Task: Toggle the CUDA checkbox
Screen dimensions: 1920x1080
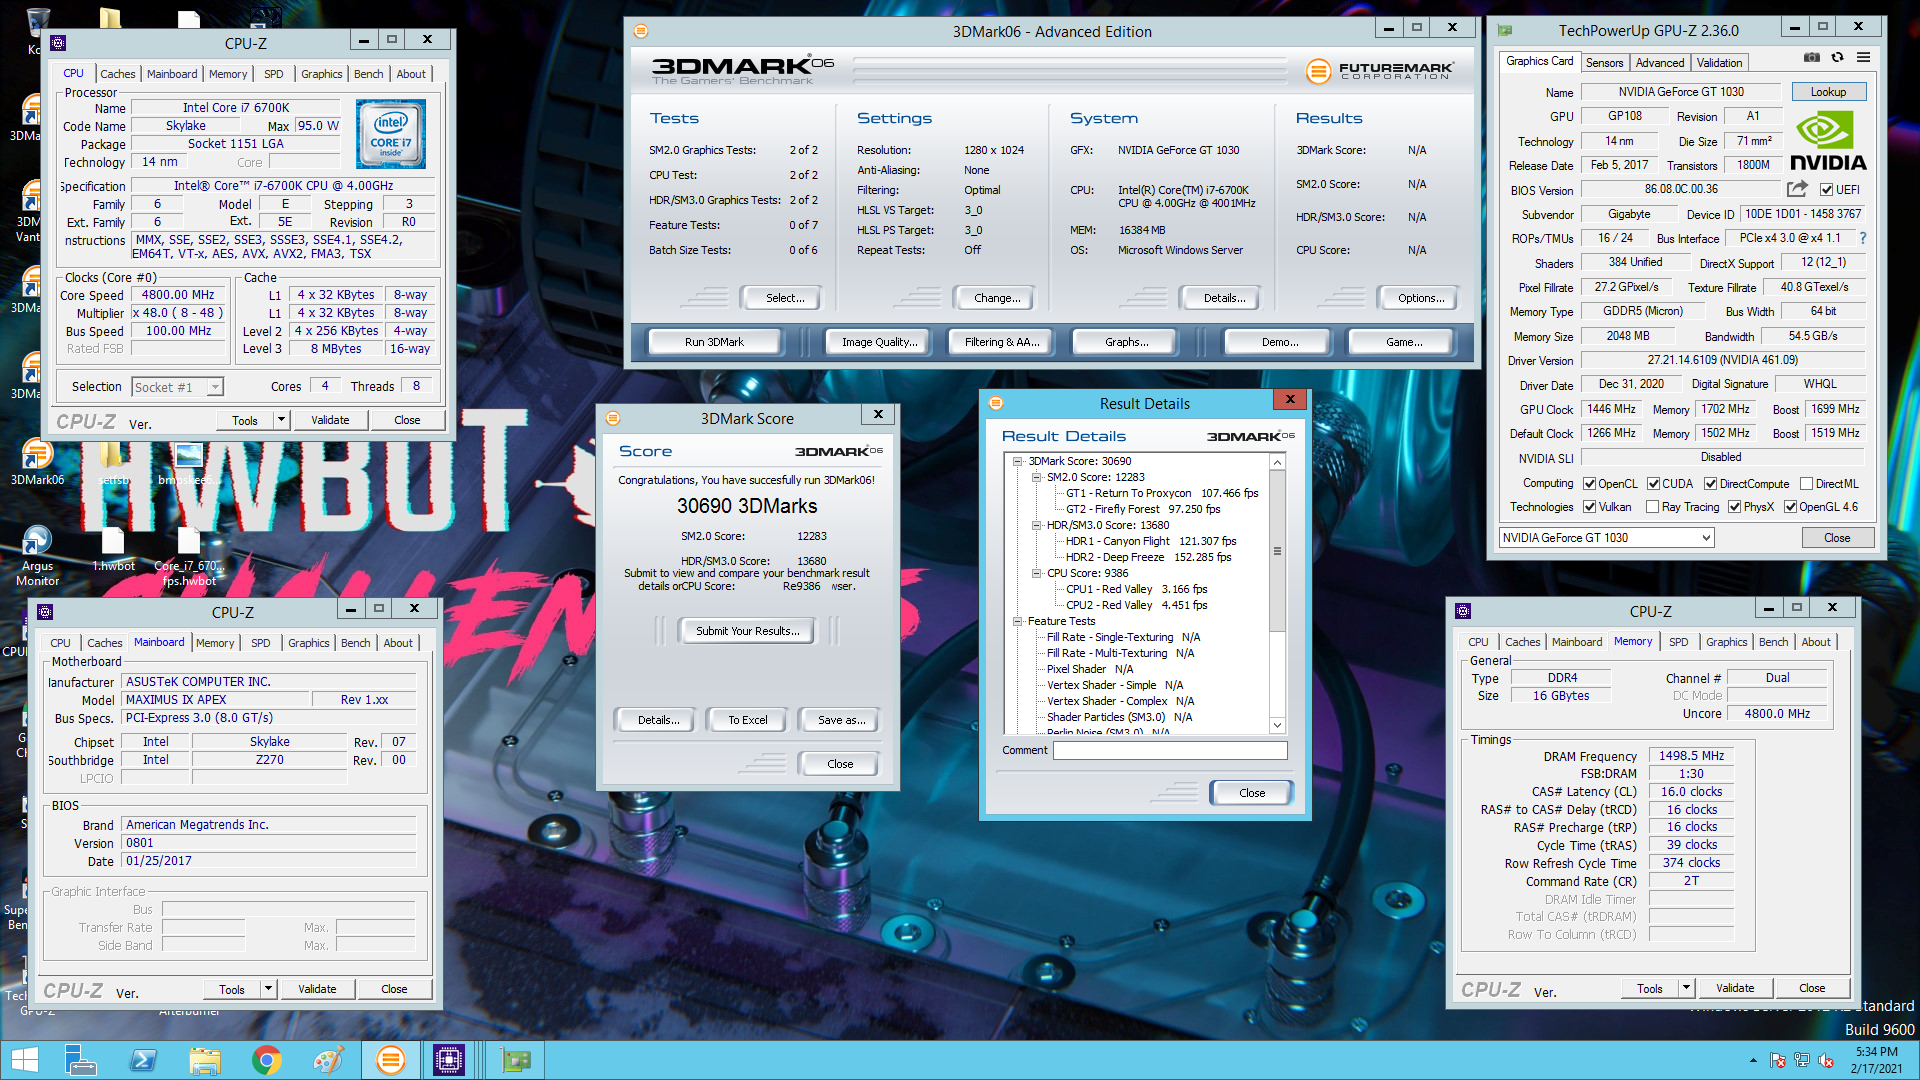Action: (x=1653, y=484)
